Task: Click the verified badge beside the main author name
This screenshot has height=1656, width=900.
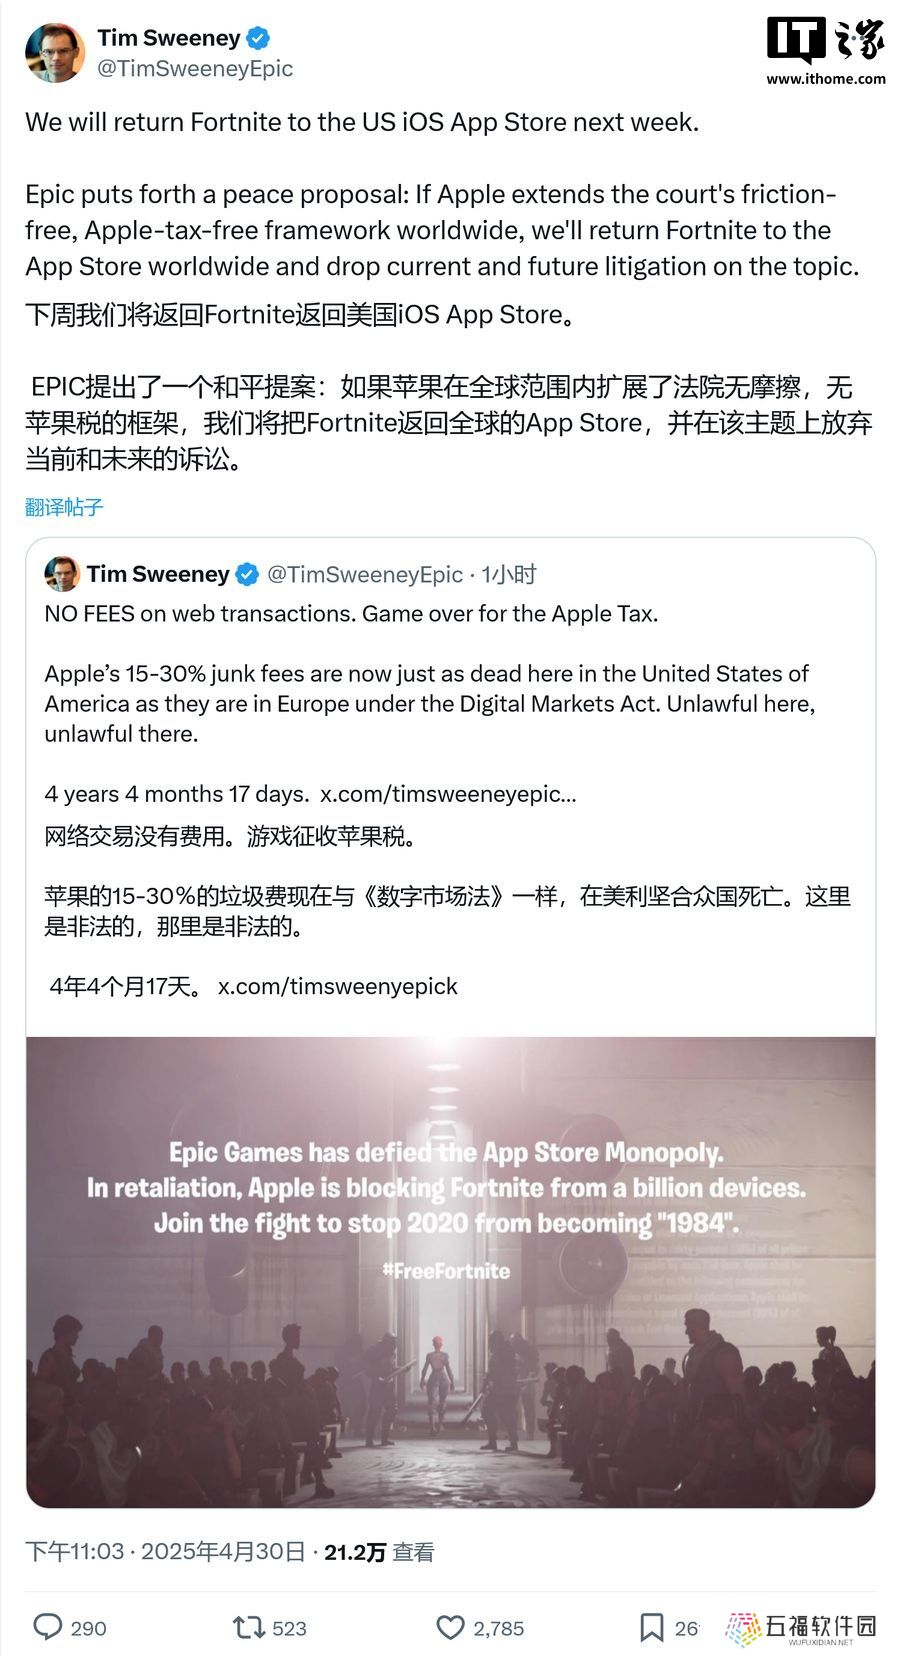Action: 258,39
